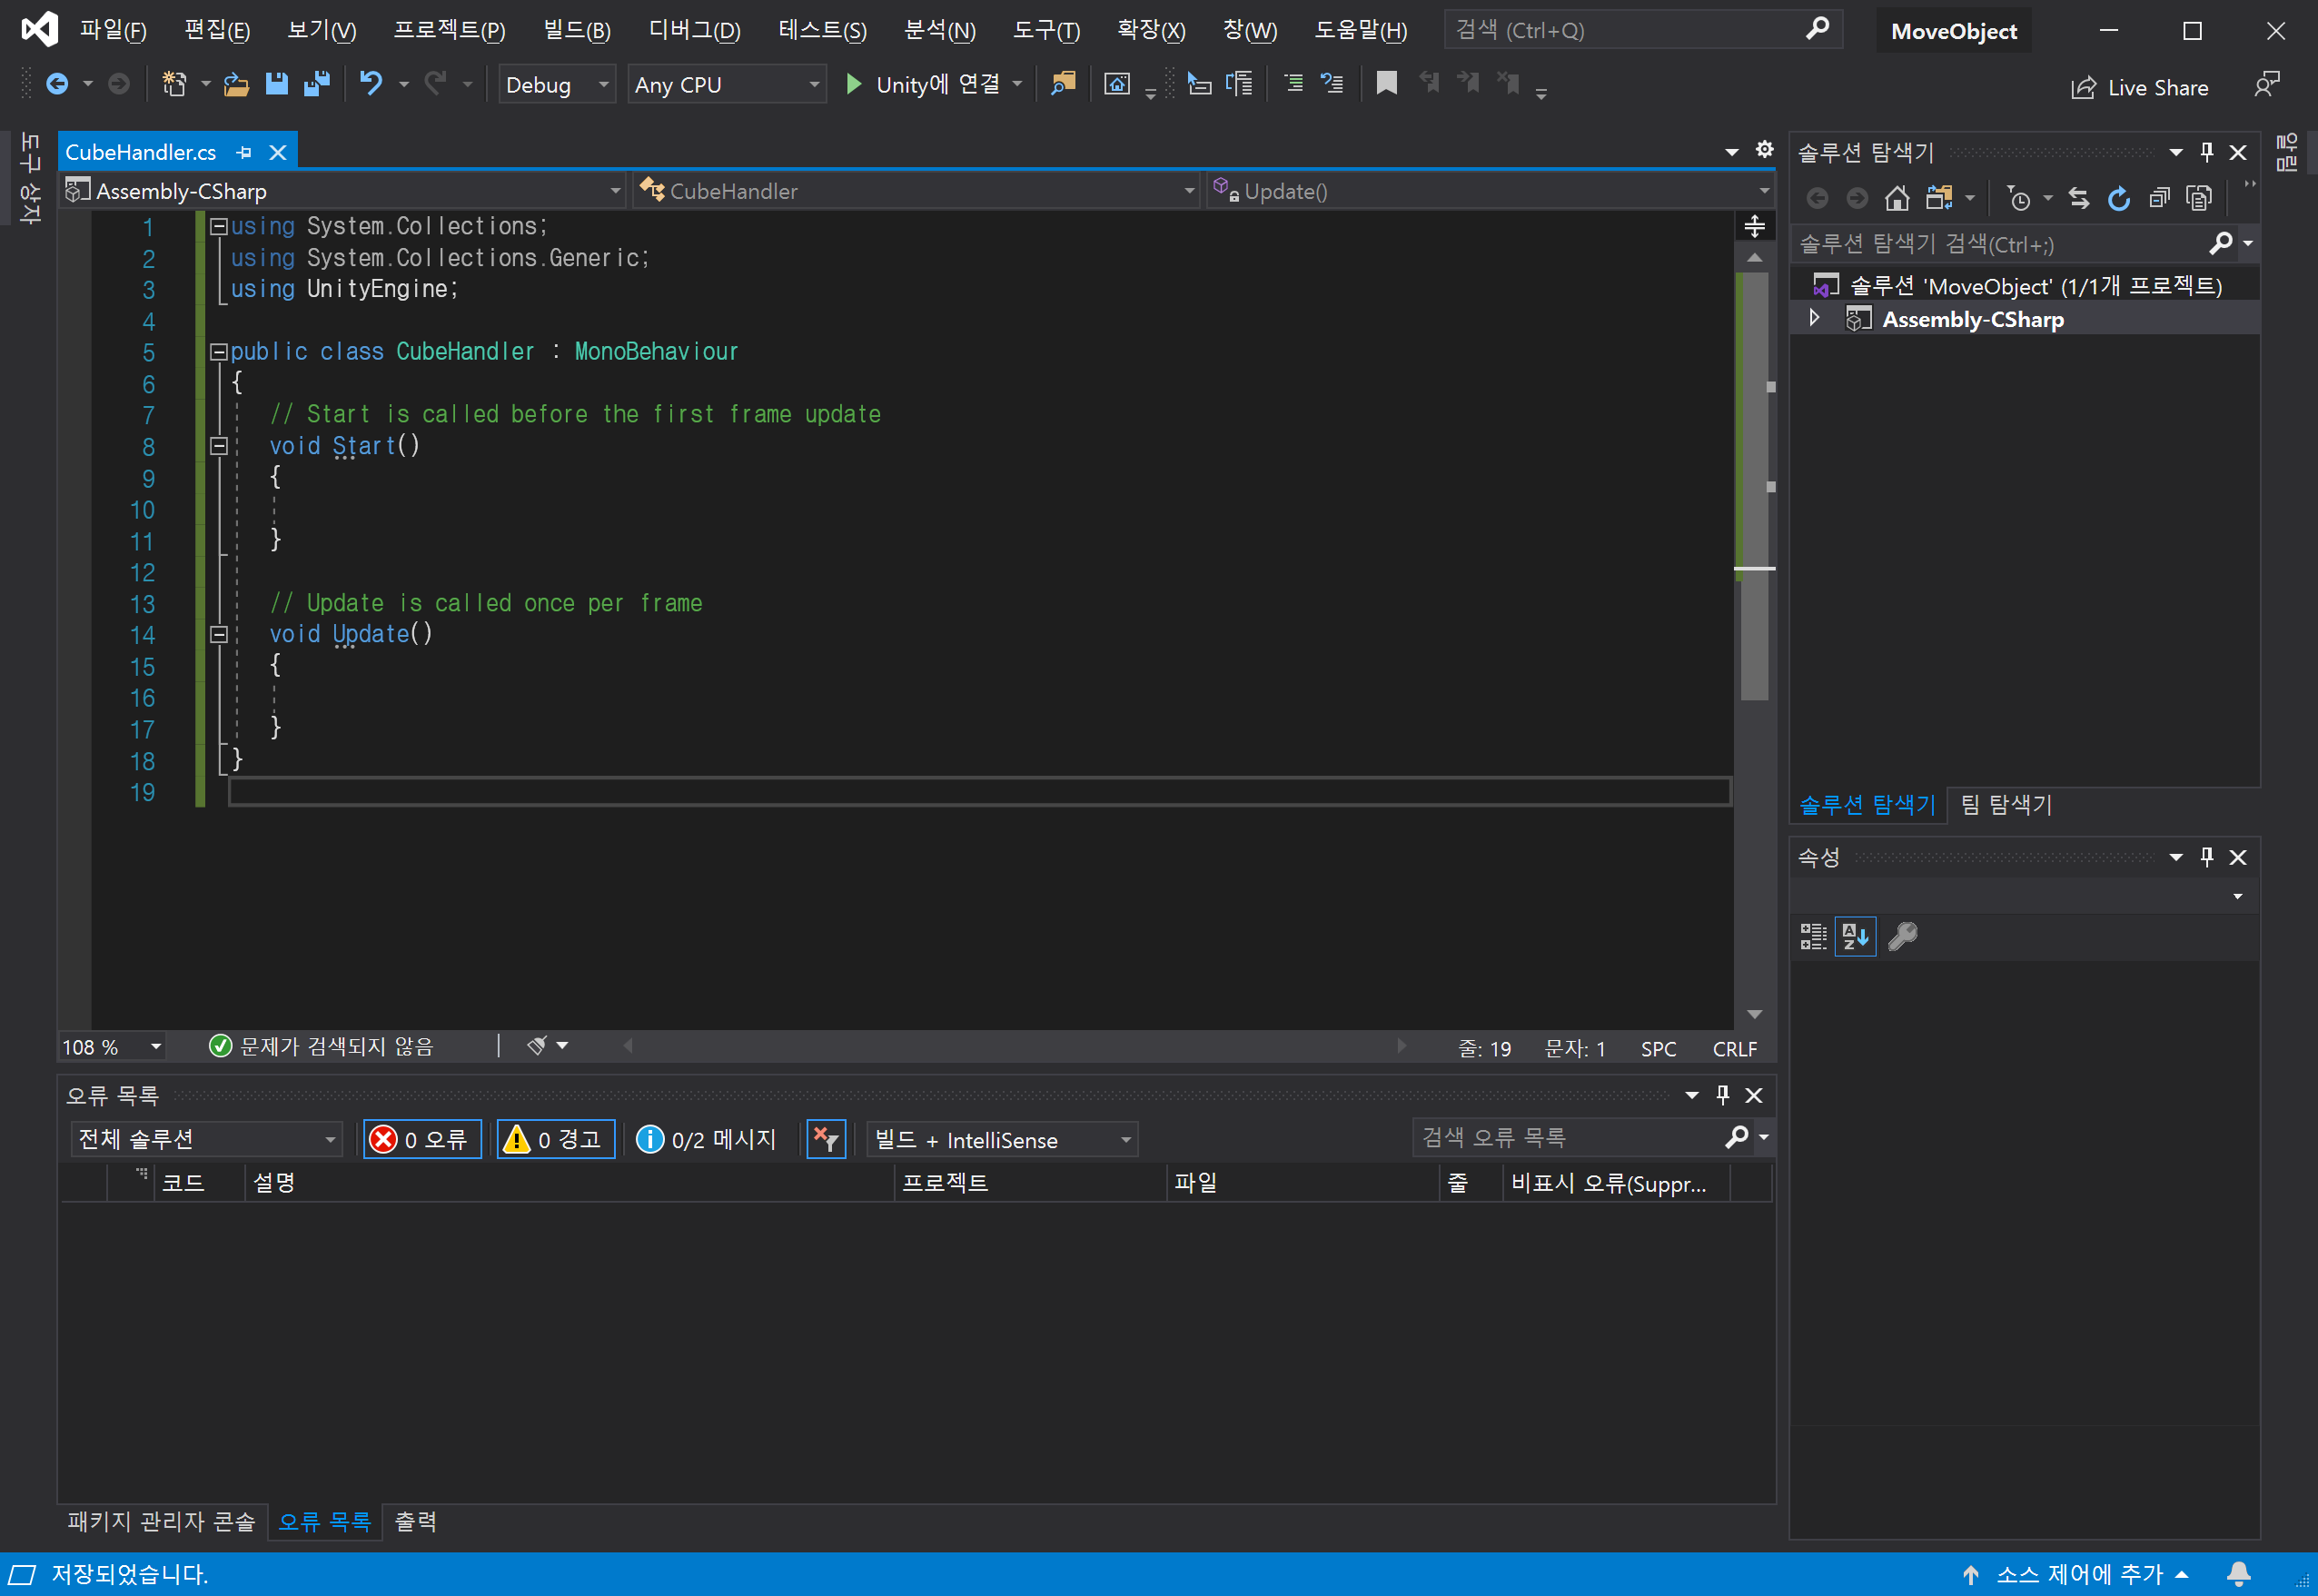Open the 디버그(D) menu
2318x1596 pixels.
(x=694, y=31)
